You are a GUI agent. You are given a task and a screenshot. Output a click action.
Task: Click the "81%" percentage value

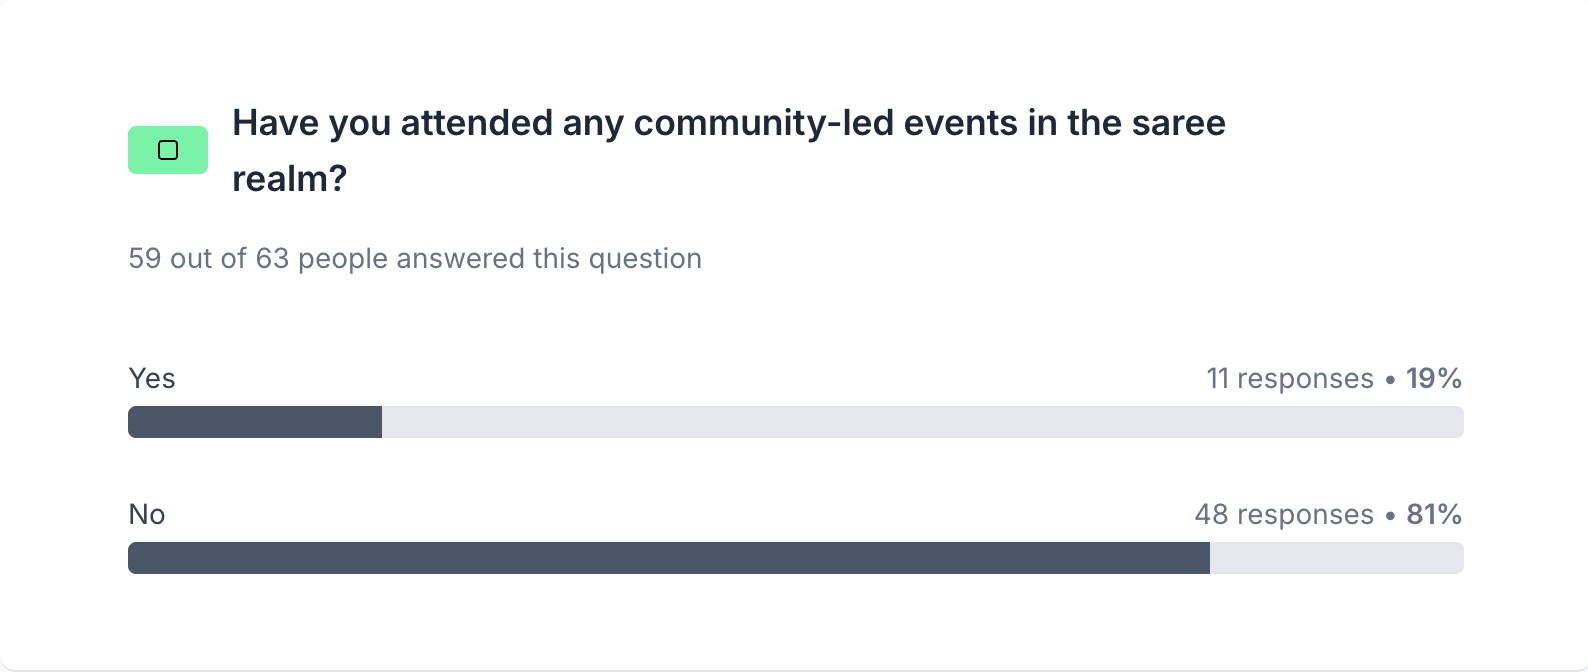click(1433, 515)
